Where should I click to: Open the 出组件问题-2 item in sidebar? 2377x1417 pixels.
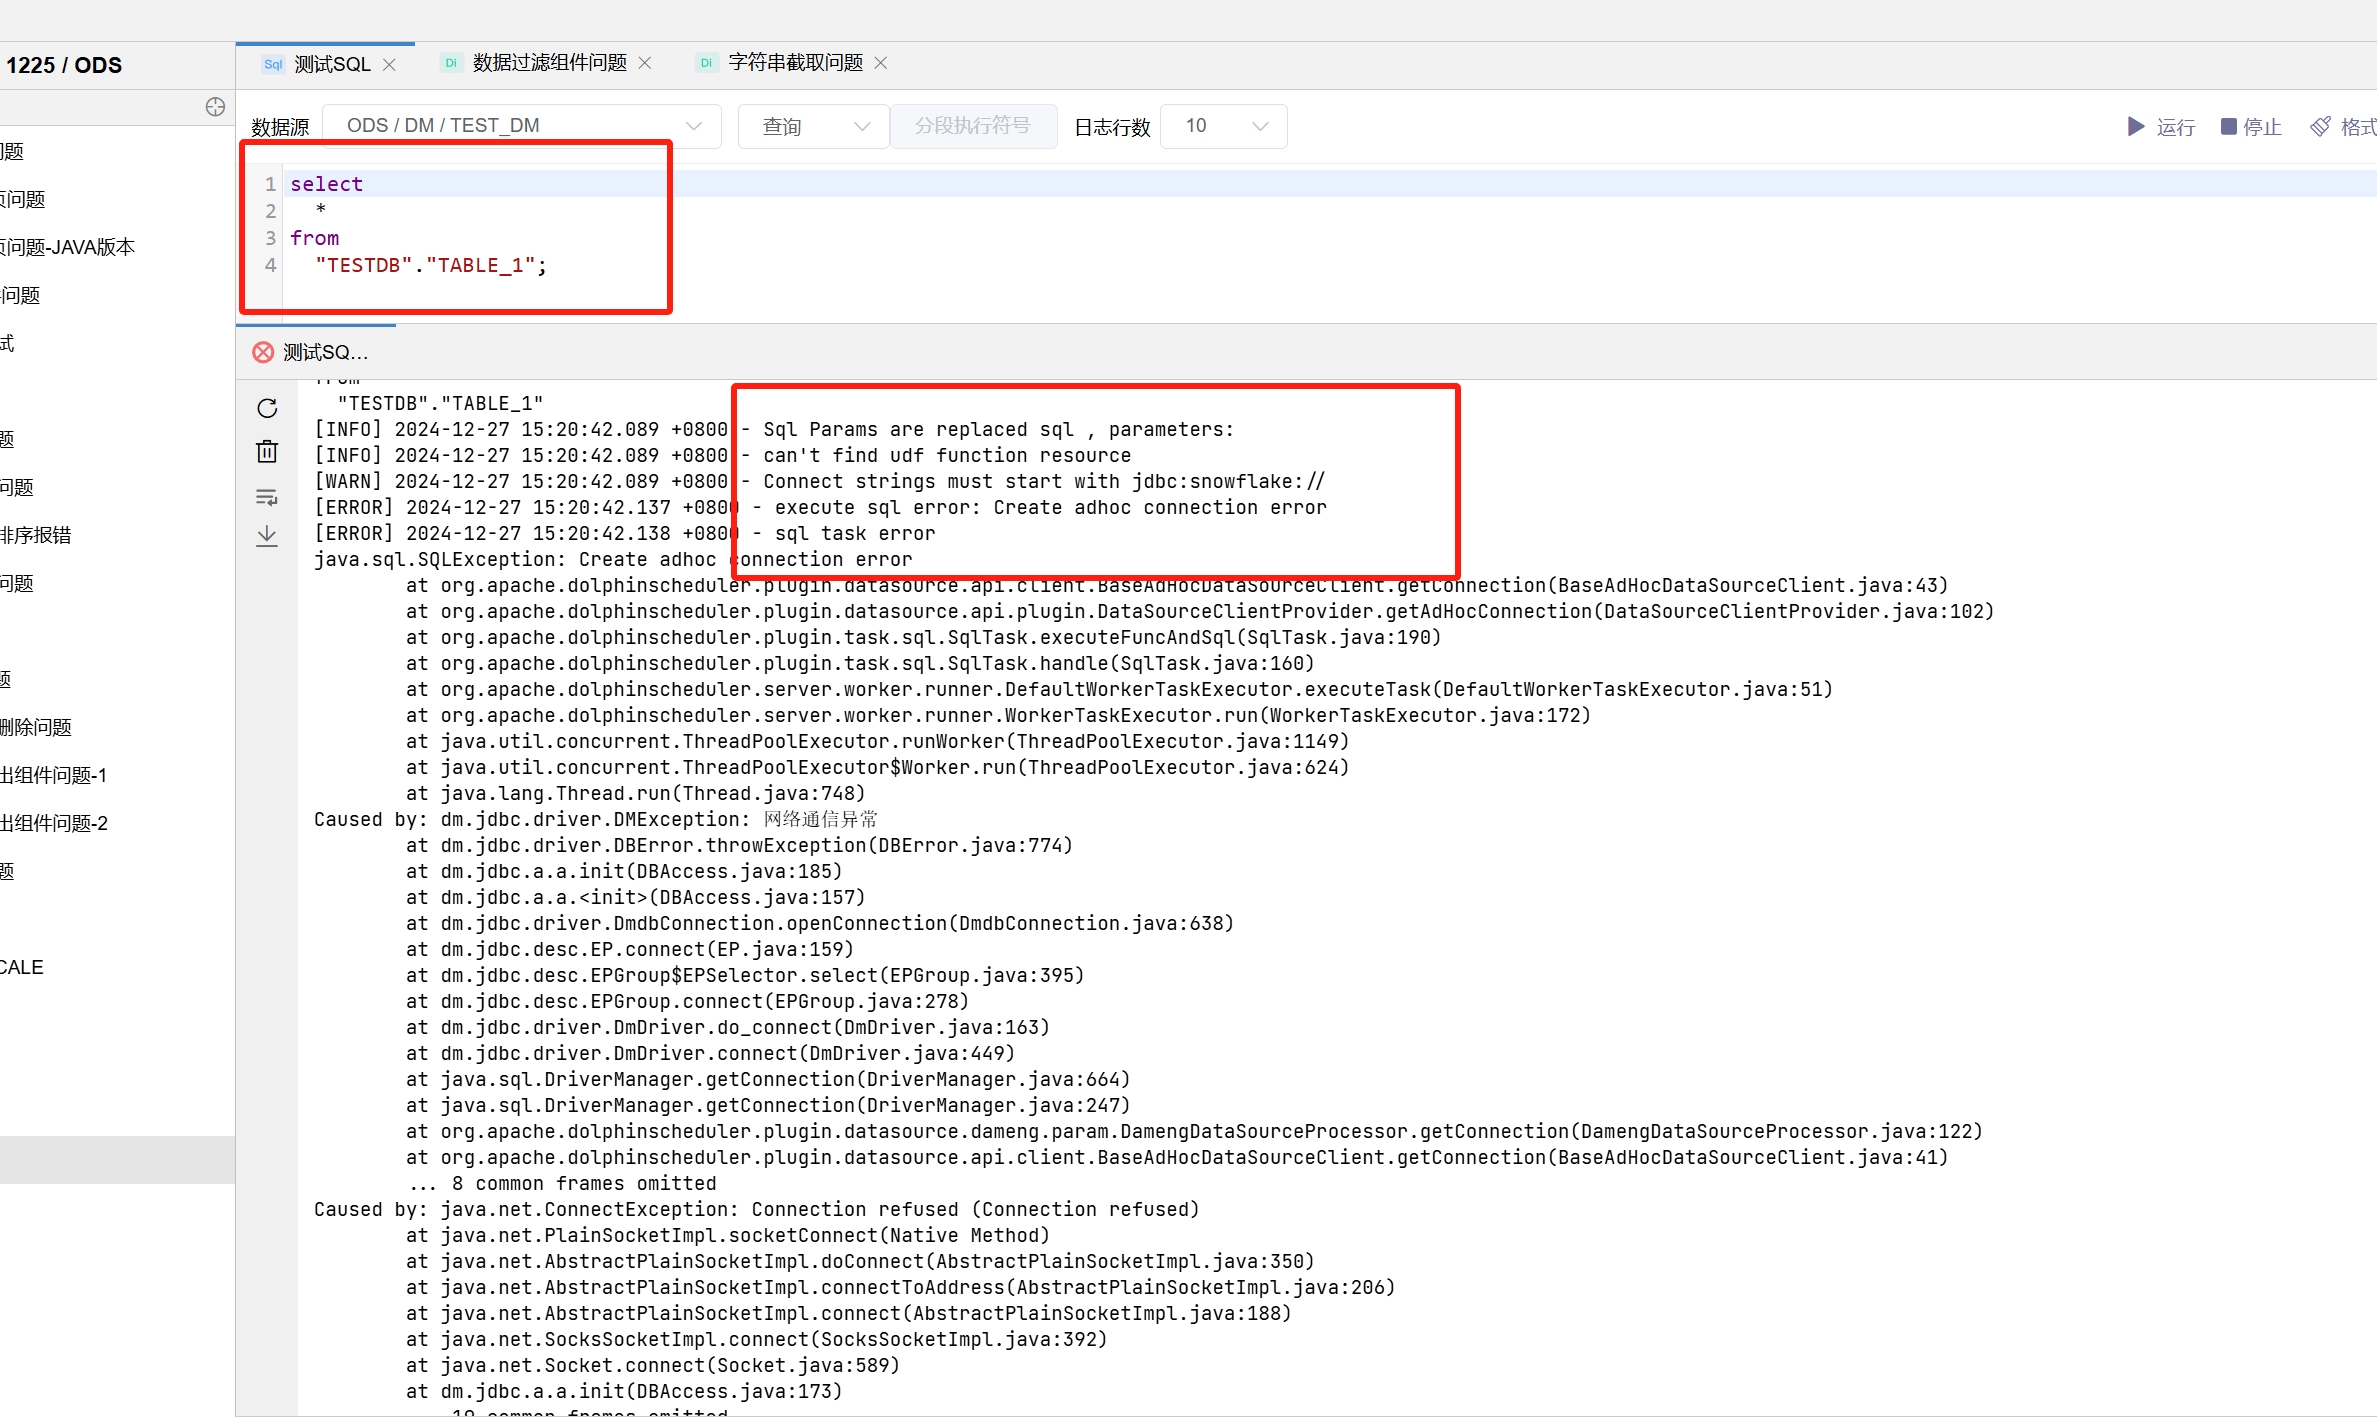[54, 823]
